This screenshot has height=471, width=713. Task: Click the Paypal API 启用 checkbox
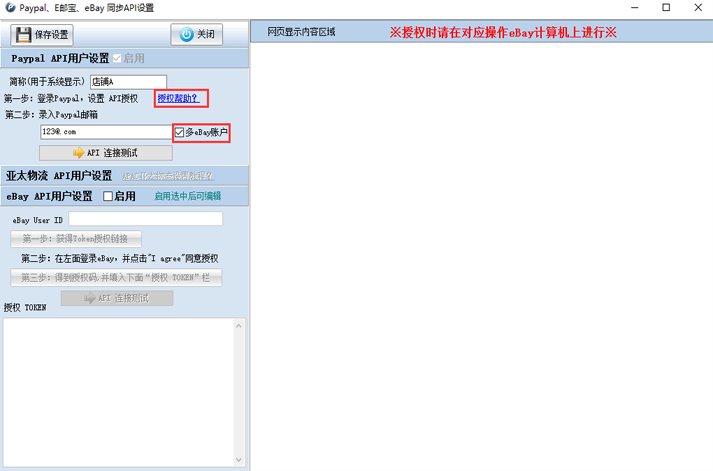[117, 59]
